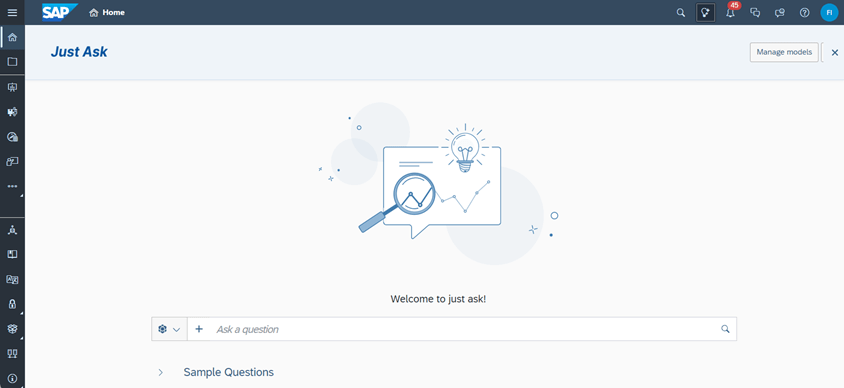Open the overlapping-screens icon in the sidebar
844x388 pixels.
tap(12, 161)
